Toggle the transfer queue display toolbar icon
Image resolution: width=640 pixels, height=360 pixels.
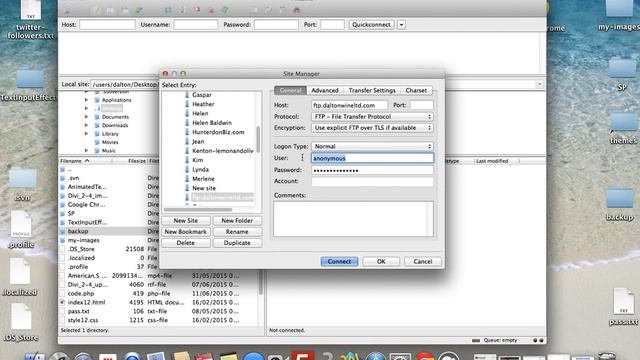click(x=139, y=10)
